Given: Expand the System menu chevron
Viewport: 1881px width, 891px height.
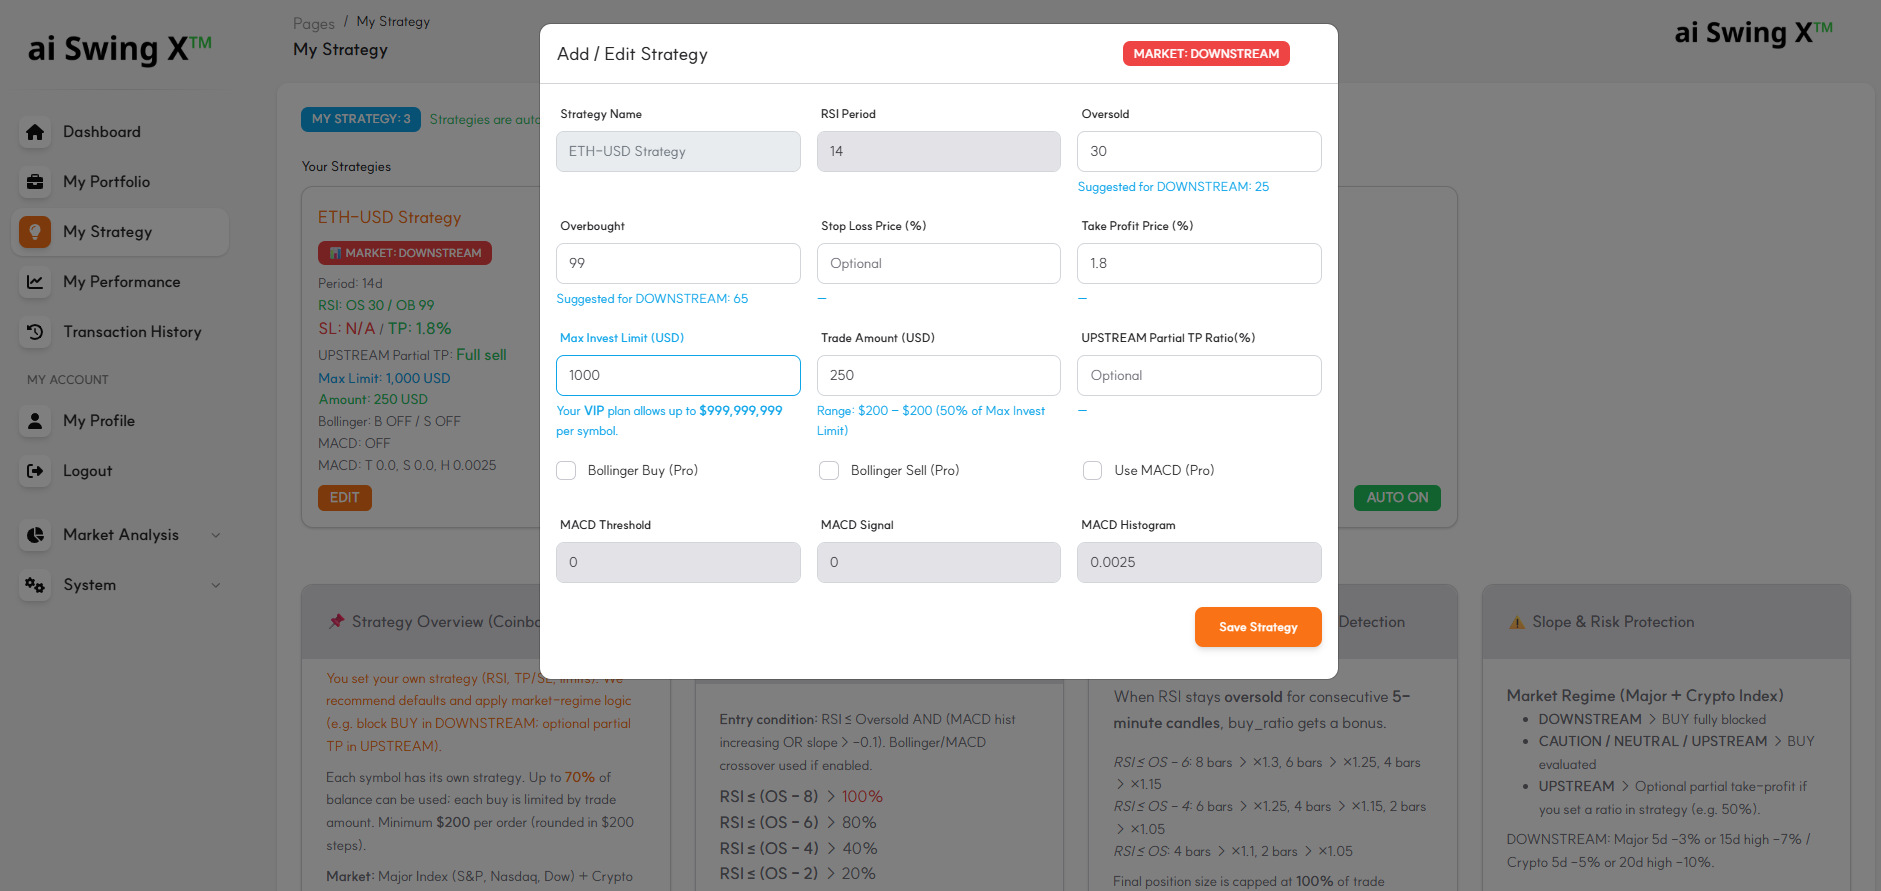Looking at the screenshot, I should point(216,585).
